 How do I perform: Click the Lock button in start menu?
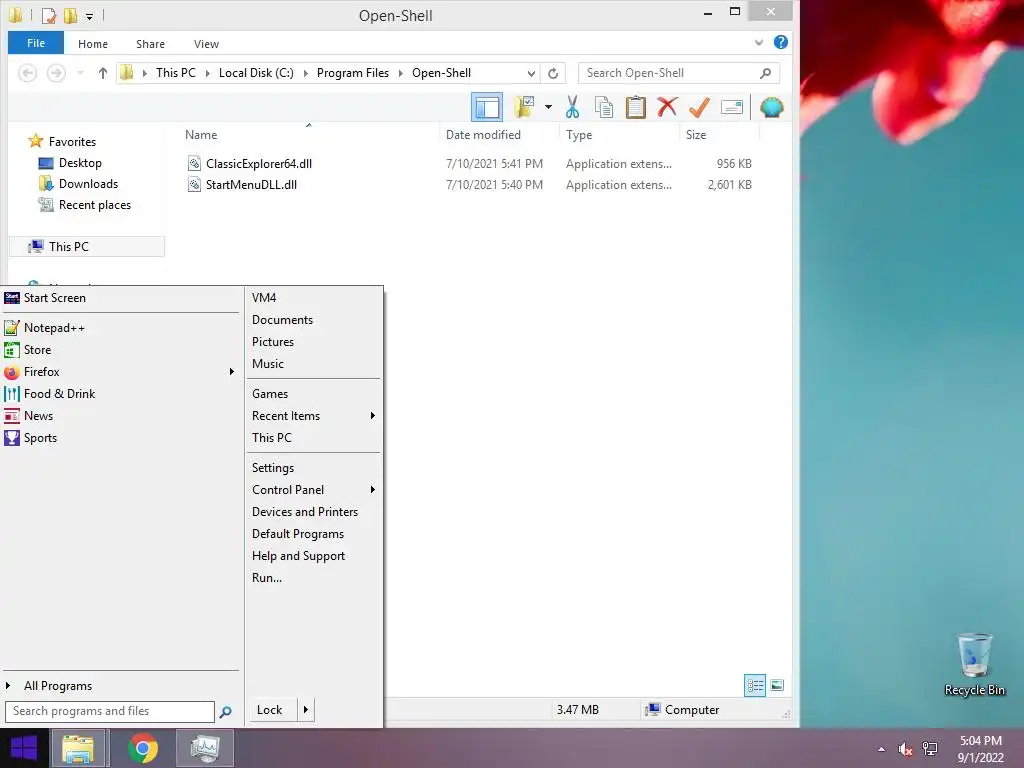pos(272,710)
